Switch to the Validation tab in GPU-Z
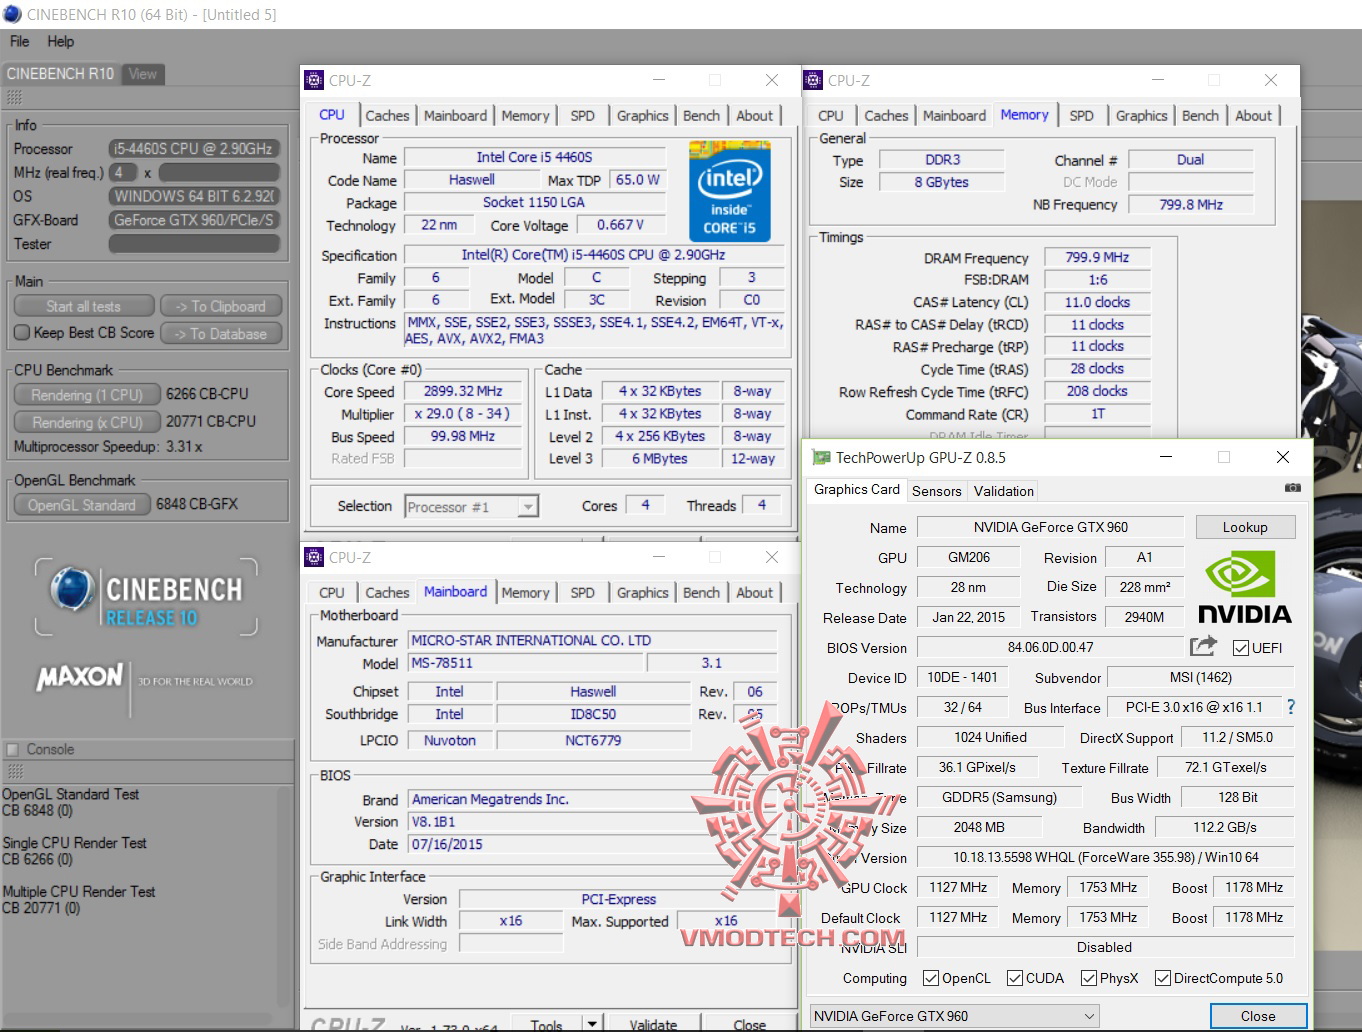 point(1004,491)
